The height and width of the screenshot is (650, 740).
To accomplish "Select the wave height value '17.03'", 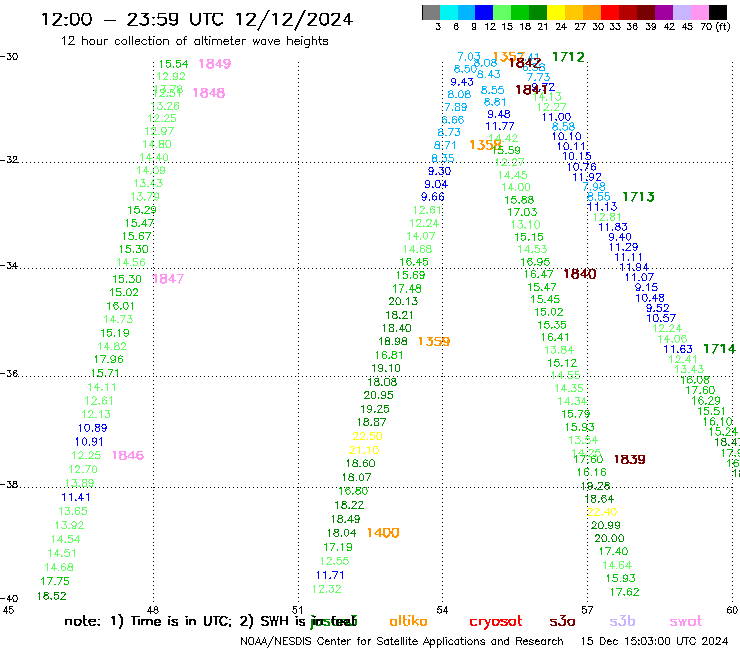I will [x=522, y=212].
